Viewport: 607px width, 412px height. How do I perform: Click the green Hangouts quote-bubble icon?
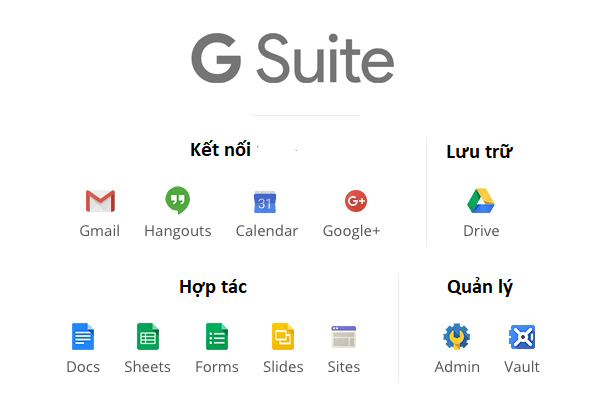(x=178, y=200)
